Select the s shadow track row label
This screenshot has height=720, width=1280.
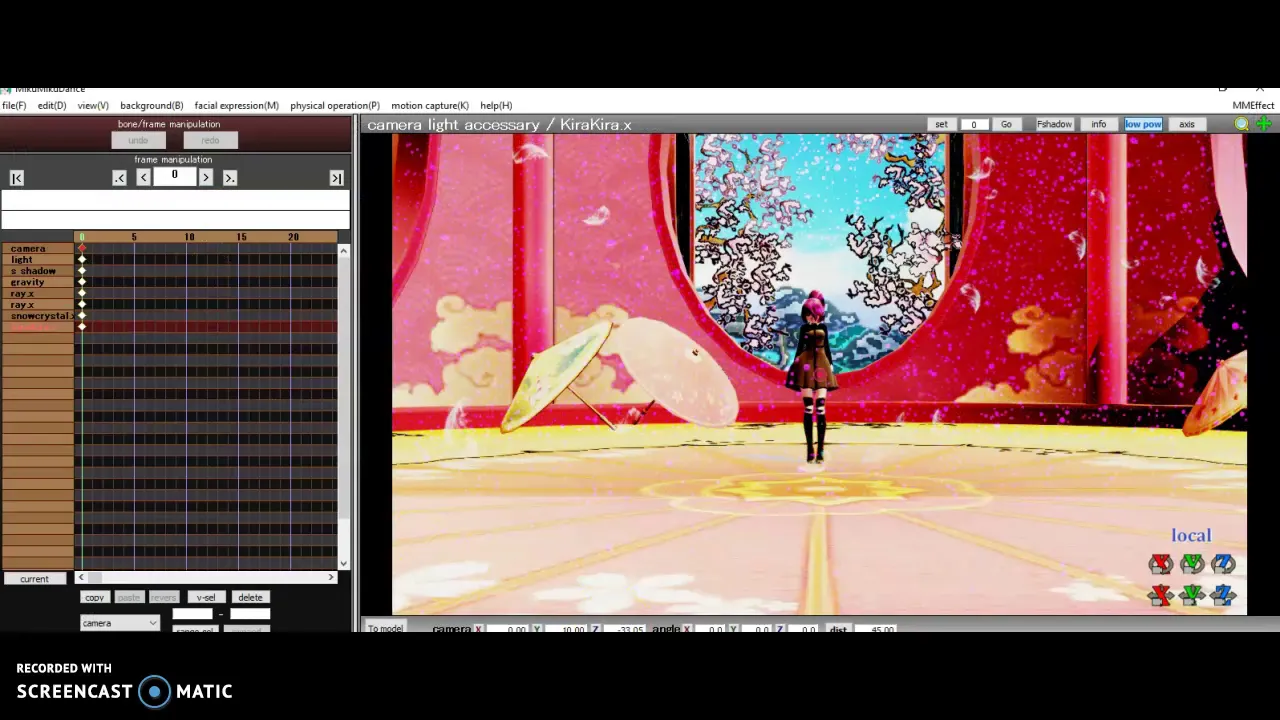click(38, 271)
